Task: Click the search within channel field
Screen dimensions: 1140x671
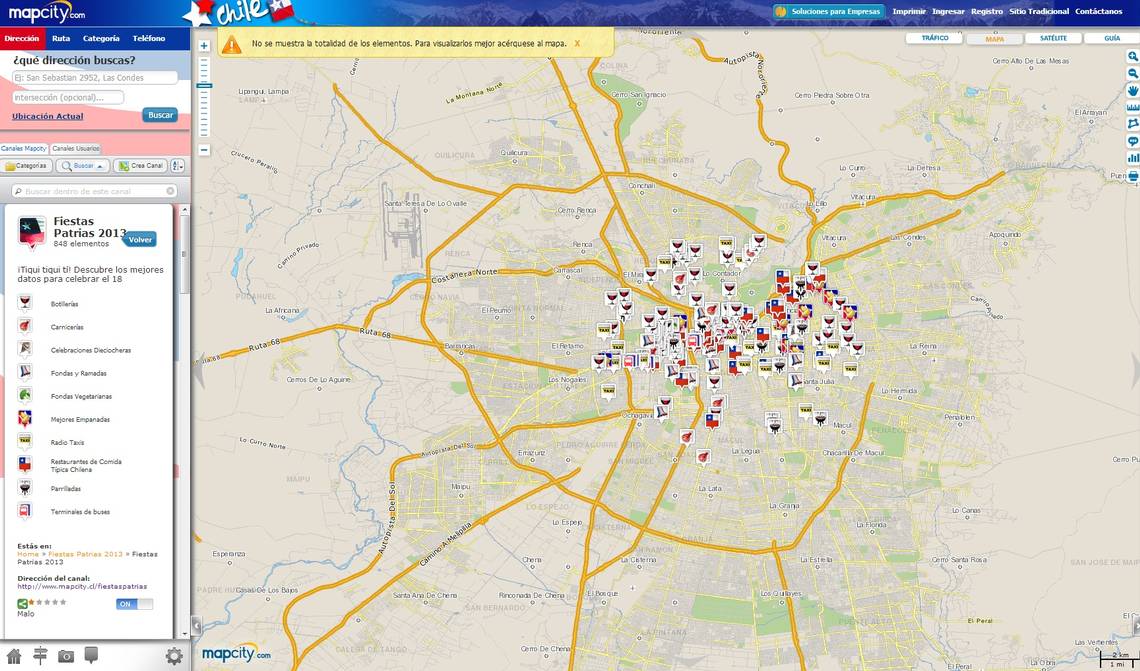Action: [95, 191]
